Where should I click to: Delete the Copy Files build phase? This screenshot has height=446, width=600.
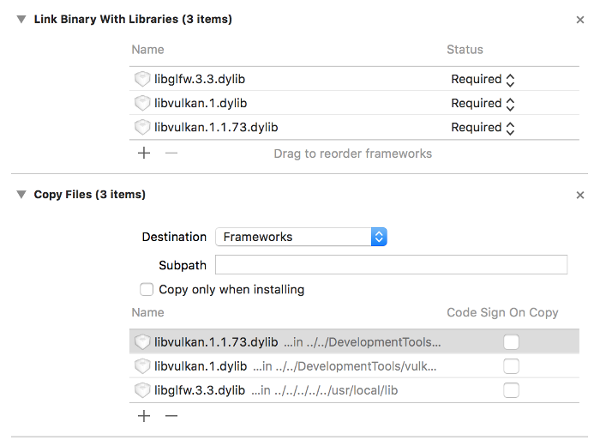click(580, 195)
